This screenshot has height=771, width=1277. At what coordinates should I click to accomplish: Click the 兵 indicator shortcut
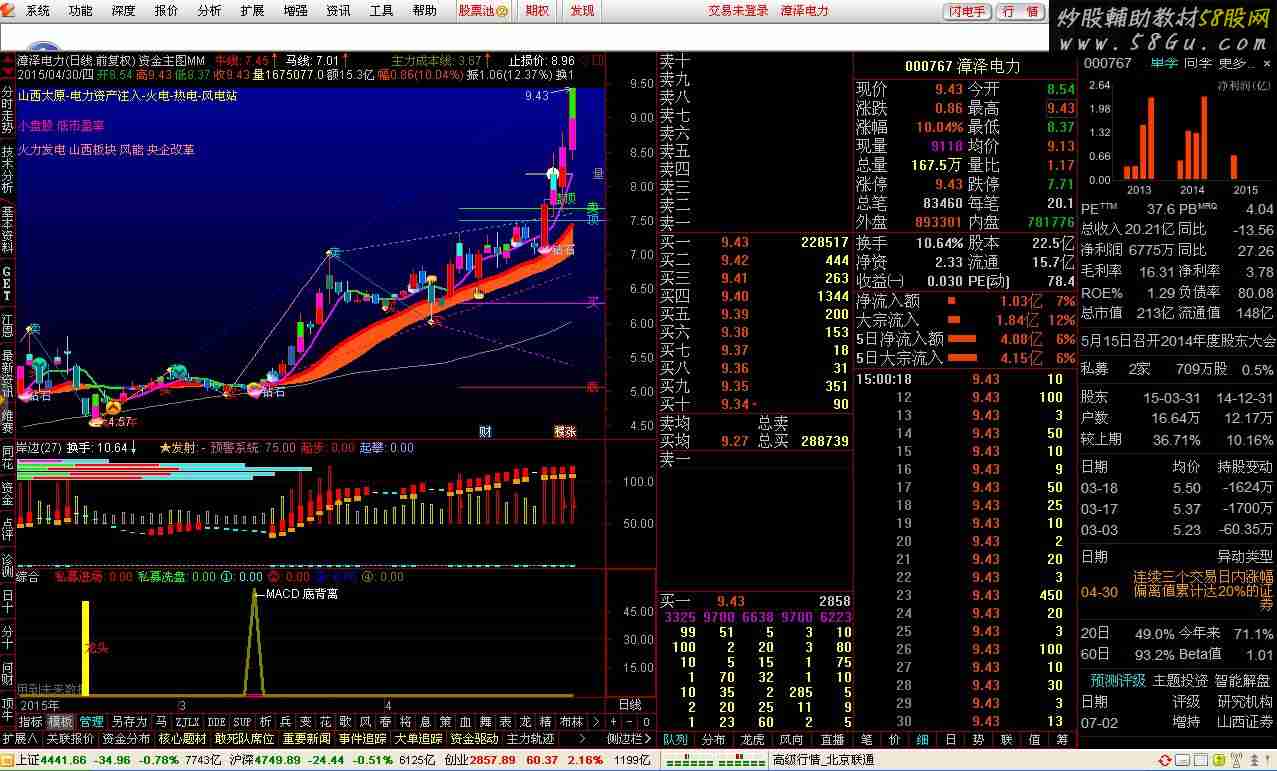pos(285,721)
